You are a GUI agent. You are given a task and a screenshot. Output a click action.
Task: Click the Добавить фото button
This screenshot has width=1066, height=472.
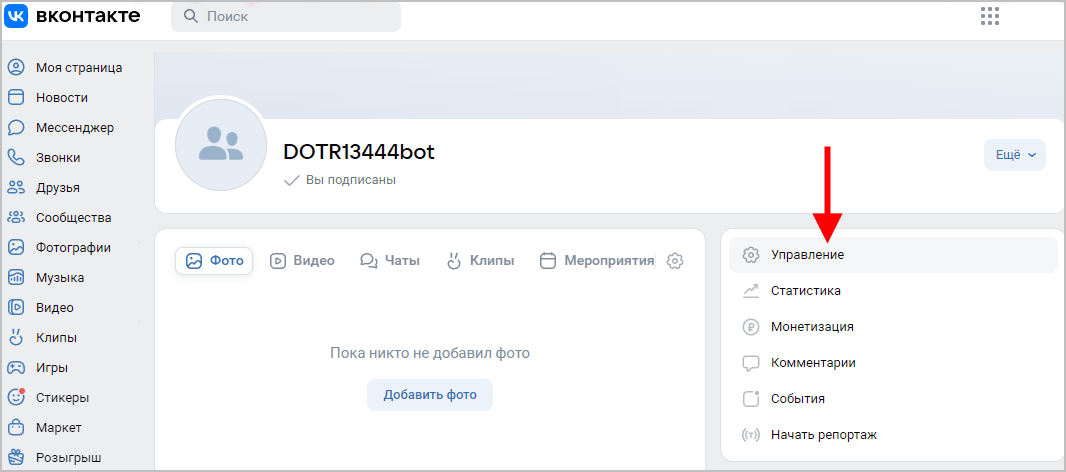coord(430,395)
